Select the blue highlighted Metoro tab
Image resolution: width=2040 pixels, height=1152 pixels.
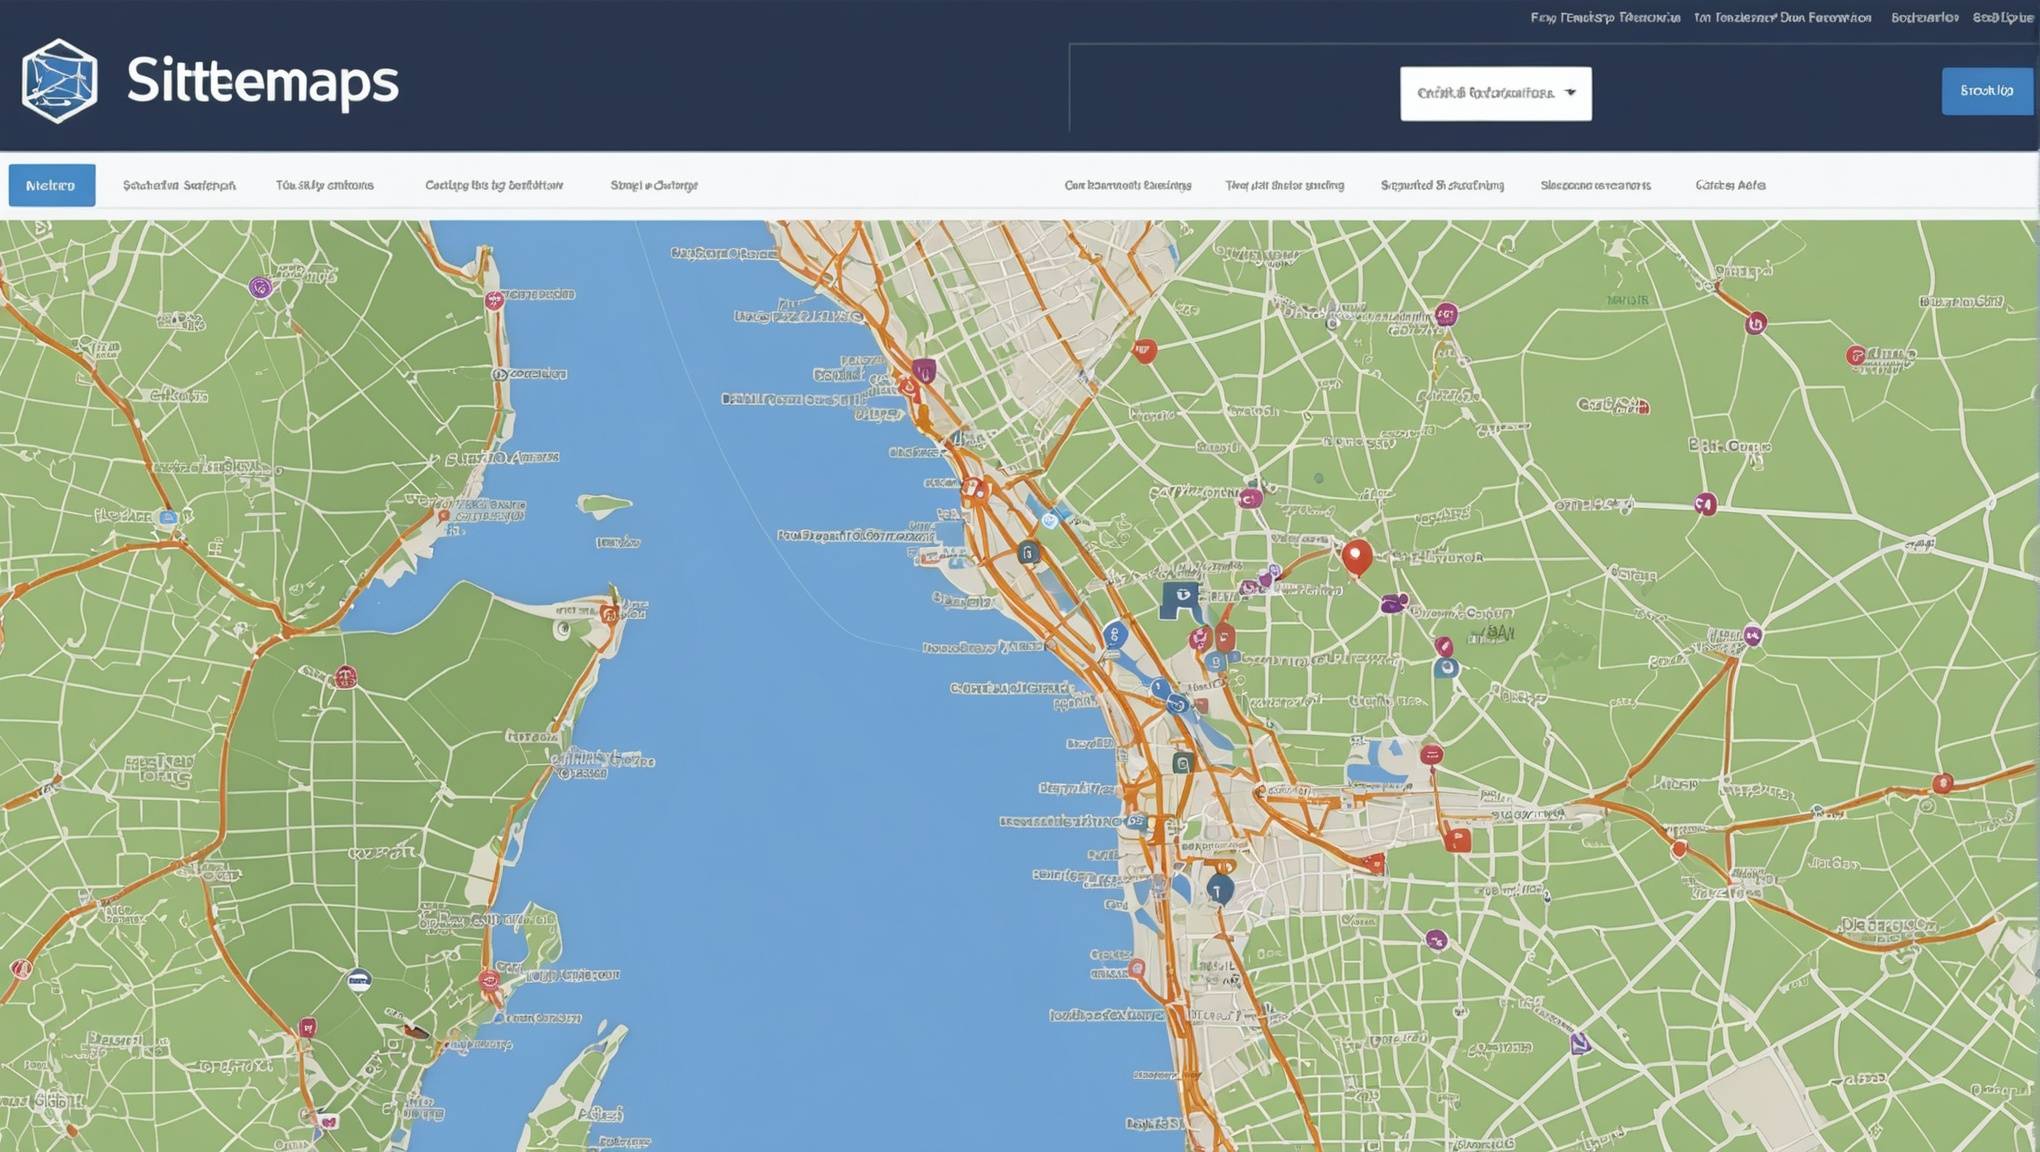tap(52, 185)
